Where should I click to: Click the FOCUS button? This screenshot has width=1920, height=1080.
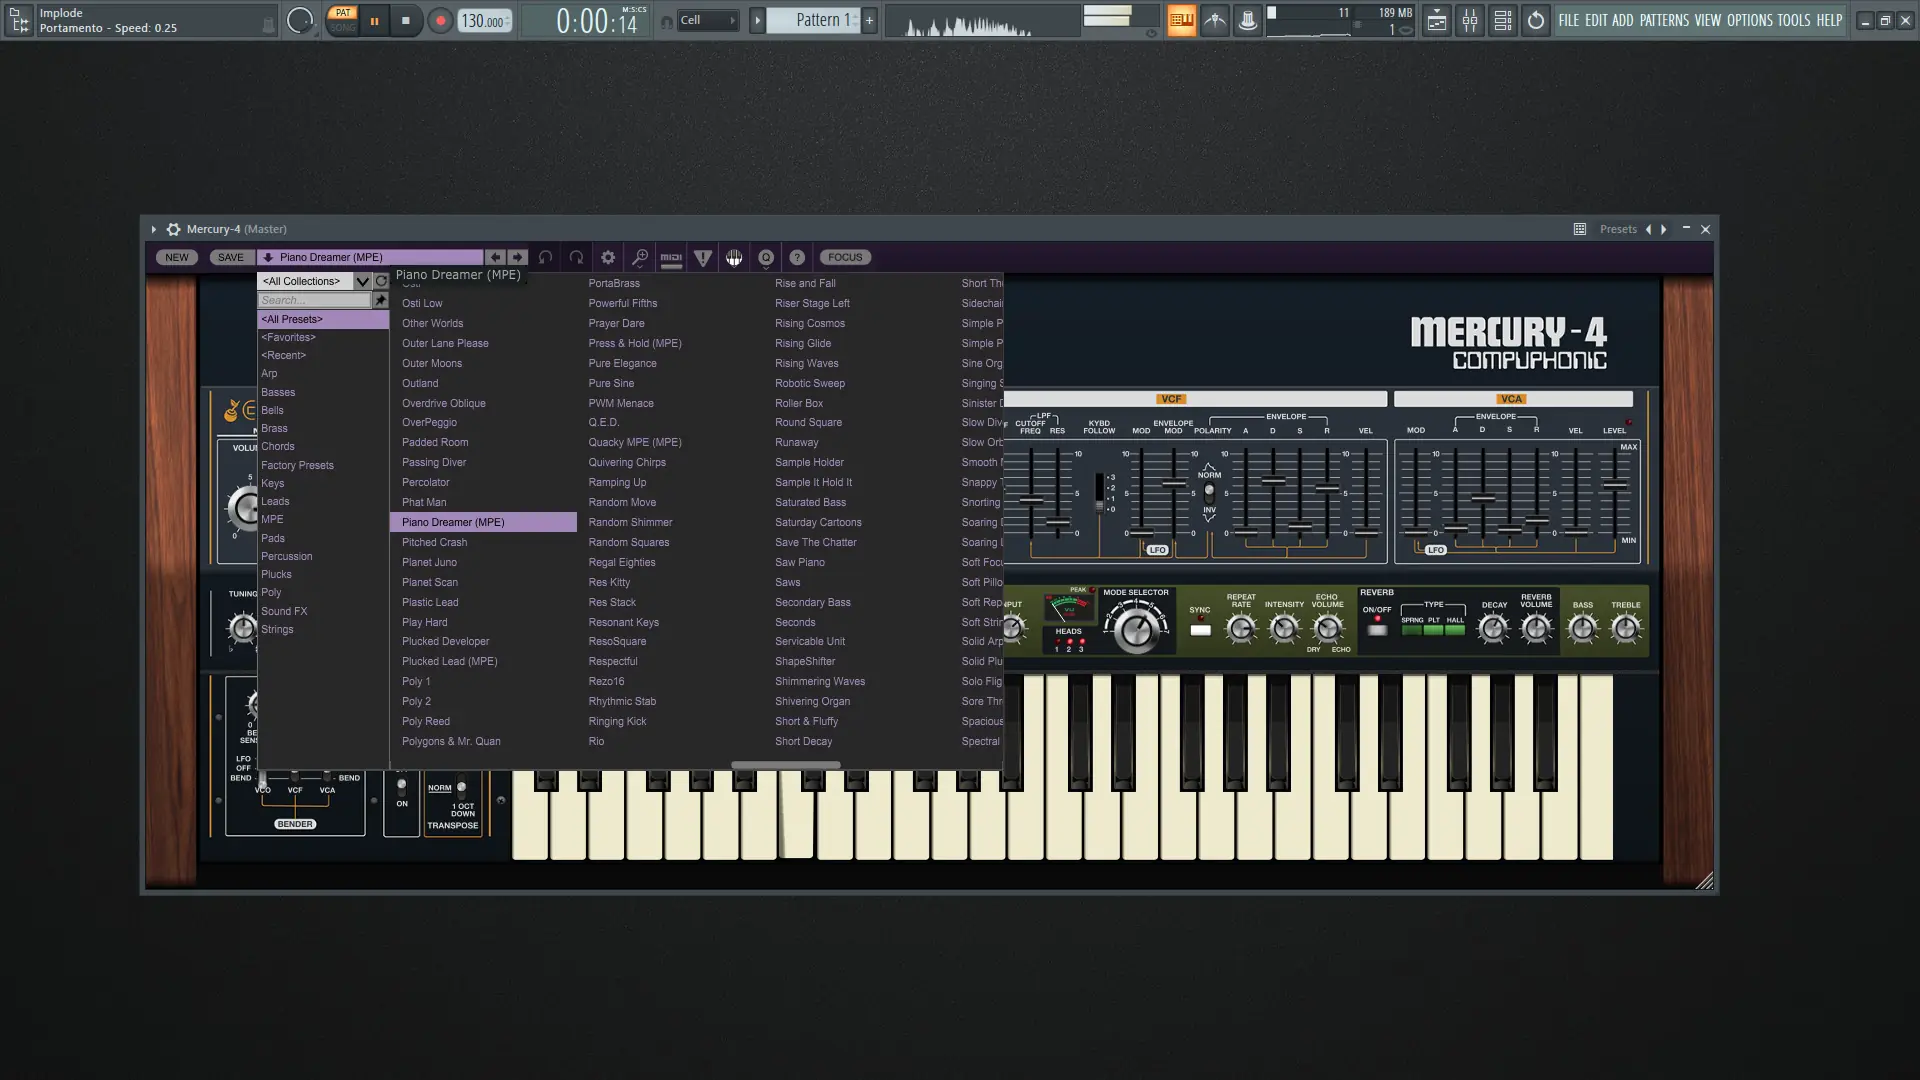(845, 258)
